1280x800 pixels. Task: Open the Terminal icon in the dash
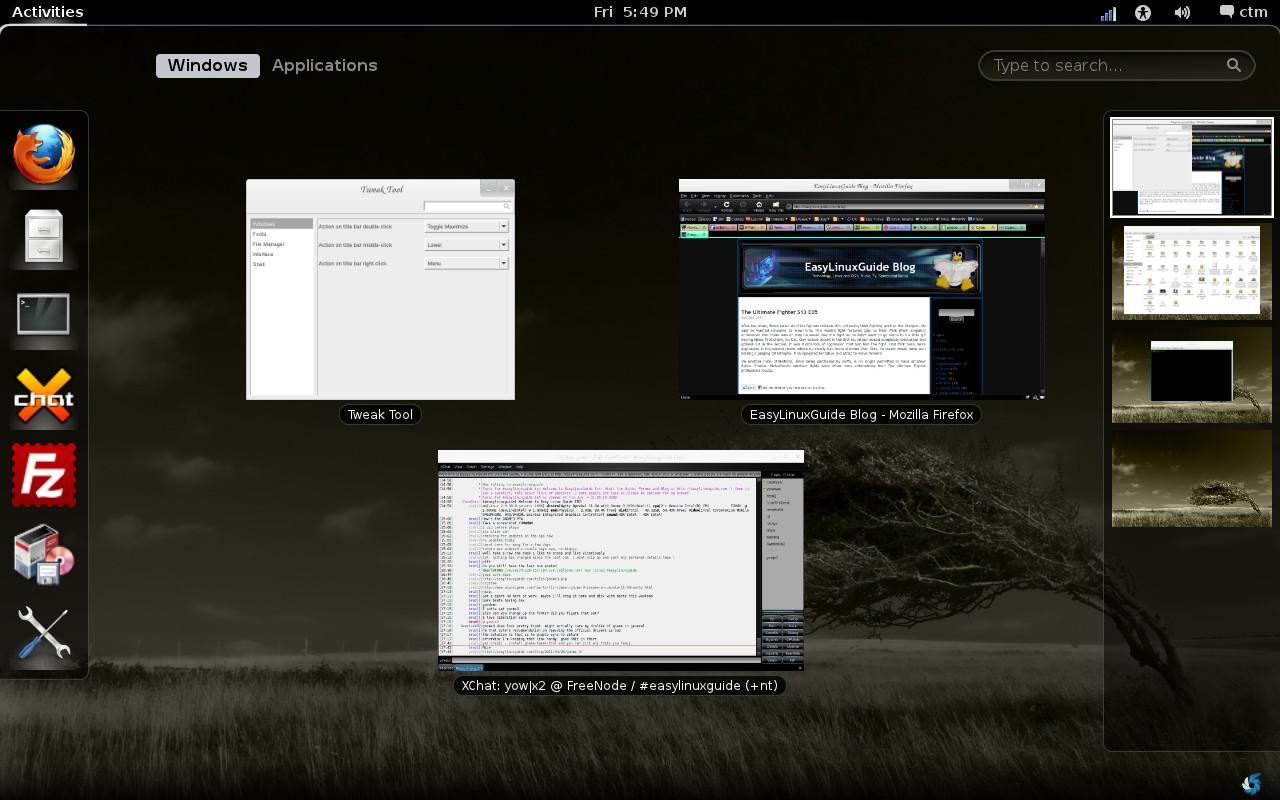[44, 315]
